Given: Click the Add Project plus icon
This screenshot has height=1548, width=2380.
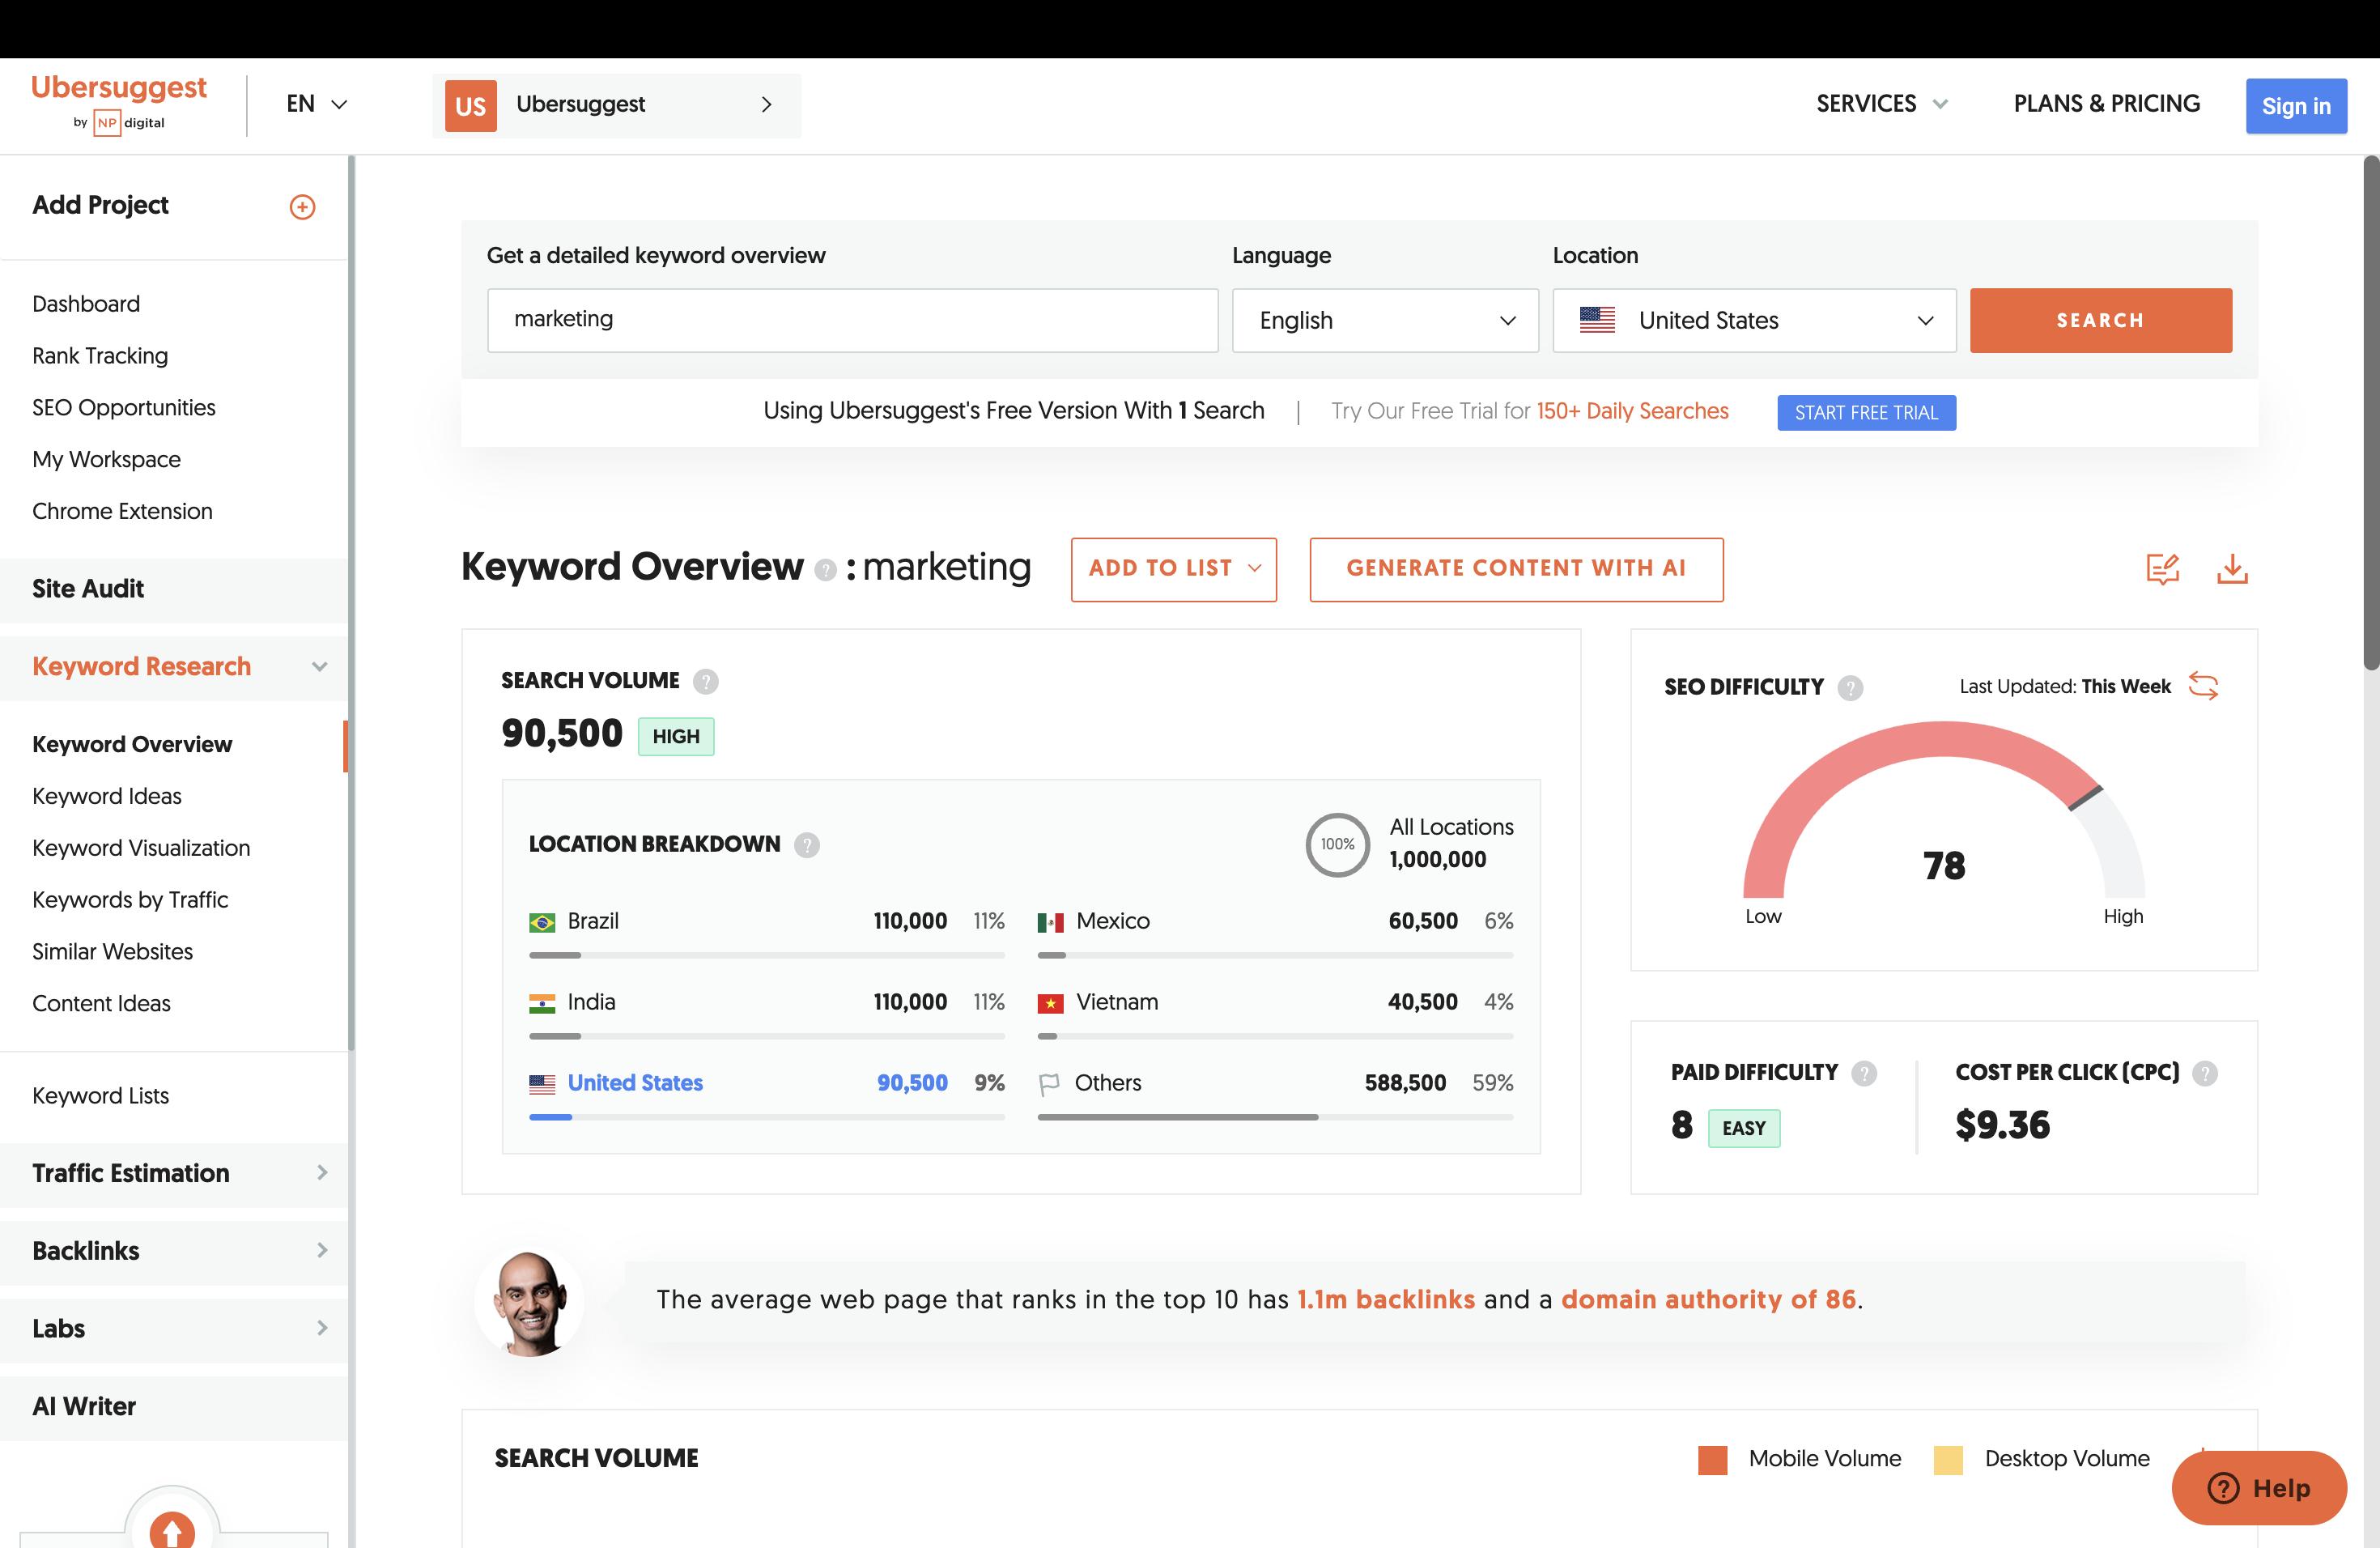Looking at the screenshot, I should (302, 206).
